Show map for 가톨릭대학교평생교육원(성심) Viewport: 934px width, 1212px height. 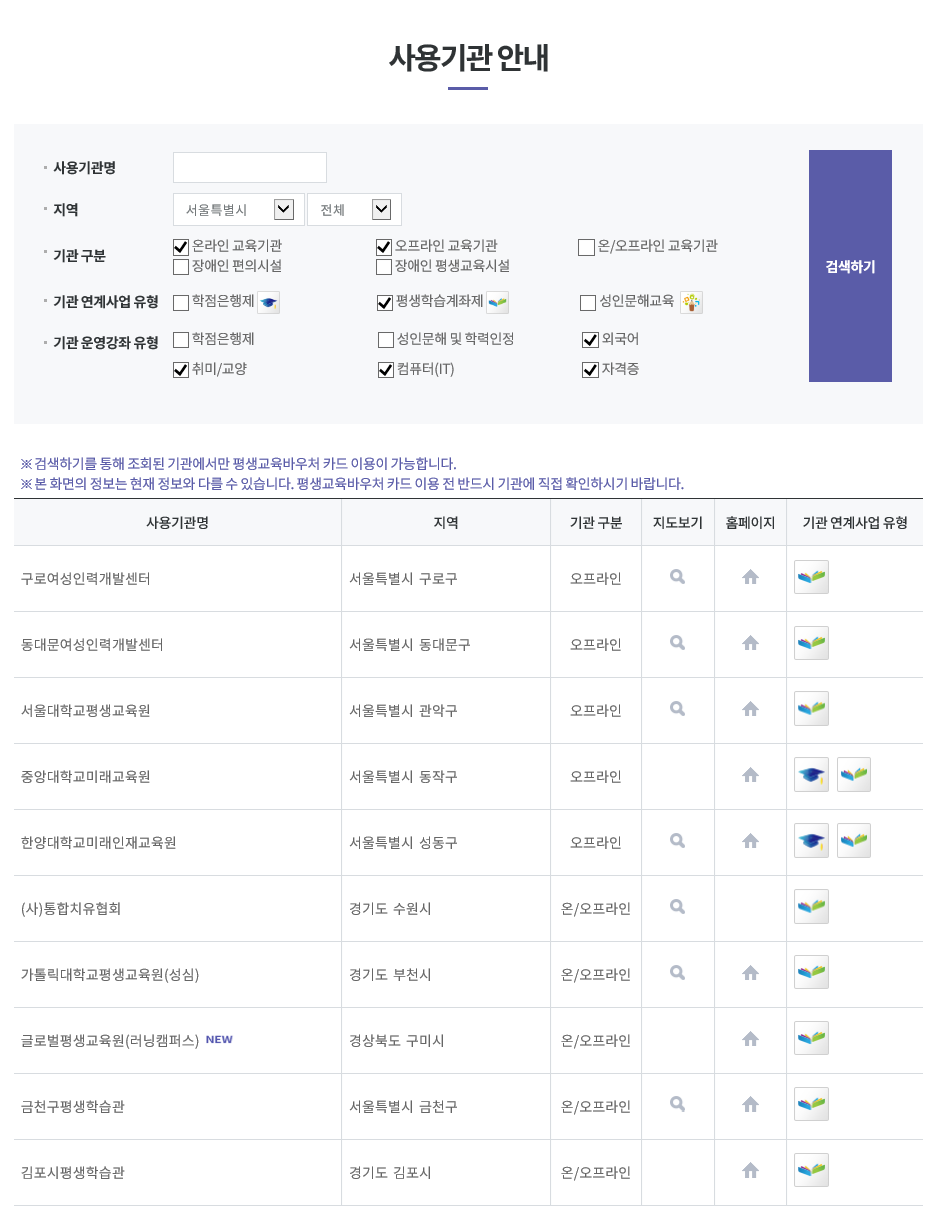[x=677, y=973]
